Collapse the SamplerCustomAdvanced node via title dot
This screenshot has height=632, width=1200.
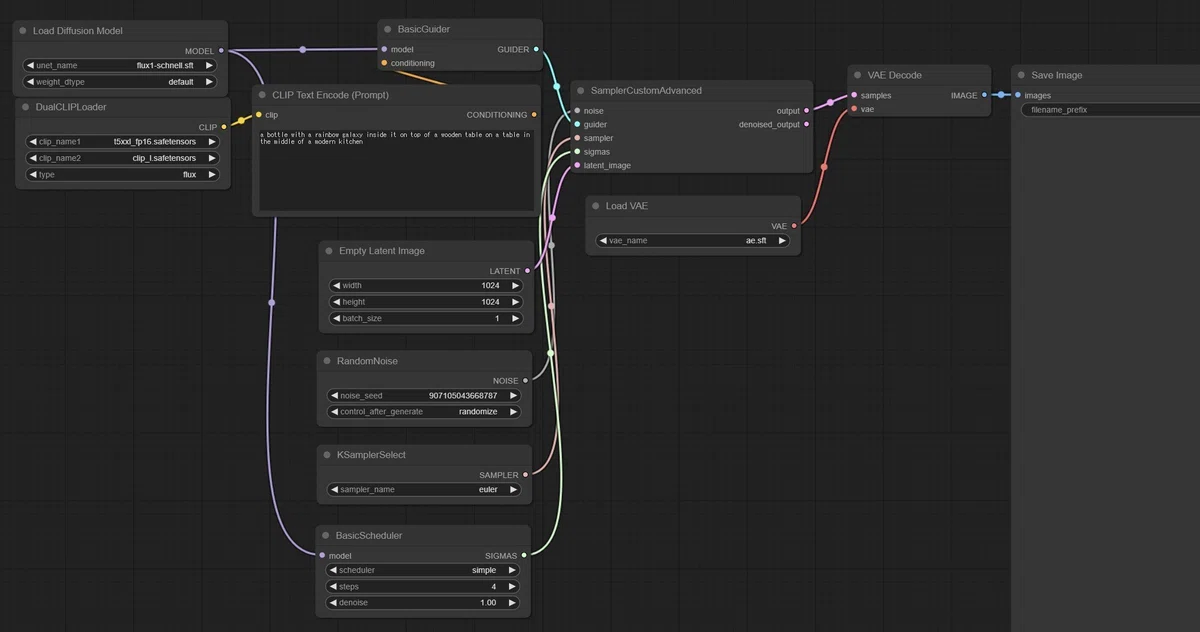coord(580,90)
